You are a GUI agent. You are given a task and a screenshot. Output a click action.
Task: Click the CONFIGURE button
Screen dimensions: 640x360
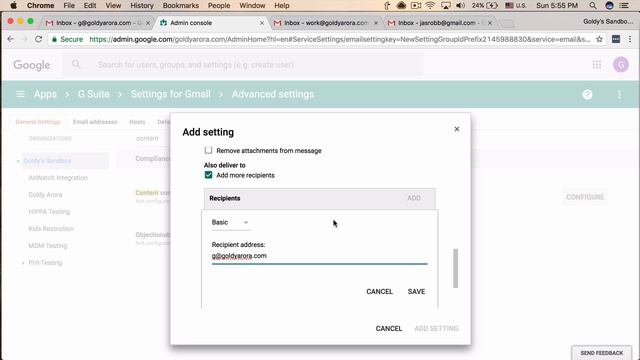pos(585,197)
